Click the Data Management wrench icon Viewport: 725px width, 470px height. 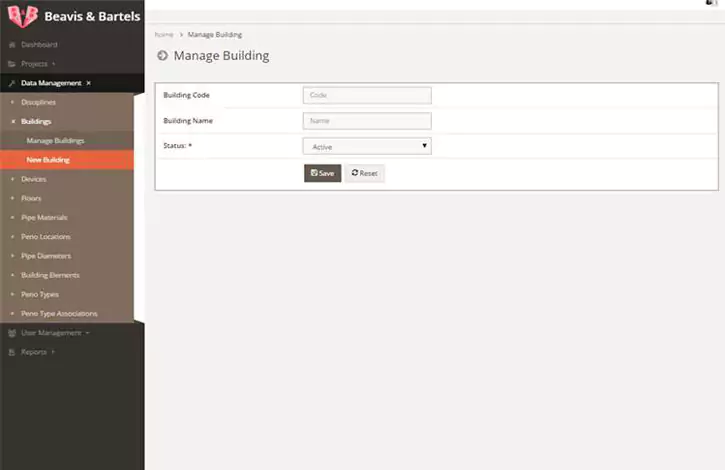tap(12, 83)
